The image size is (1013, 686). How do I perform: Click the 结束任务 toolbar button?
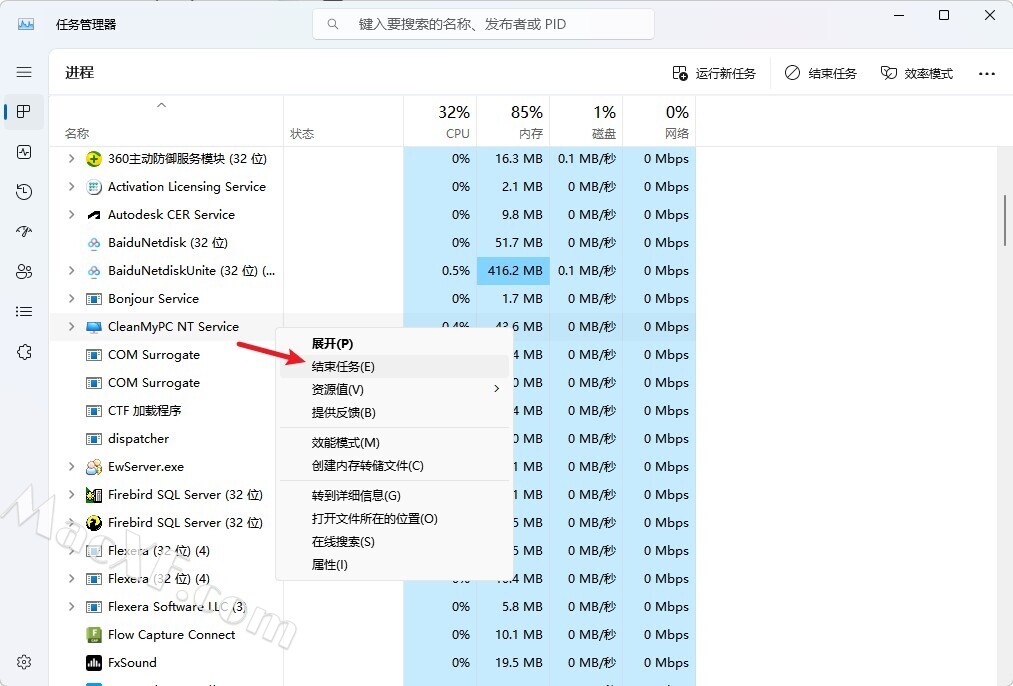pos(820,74)
